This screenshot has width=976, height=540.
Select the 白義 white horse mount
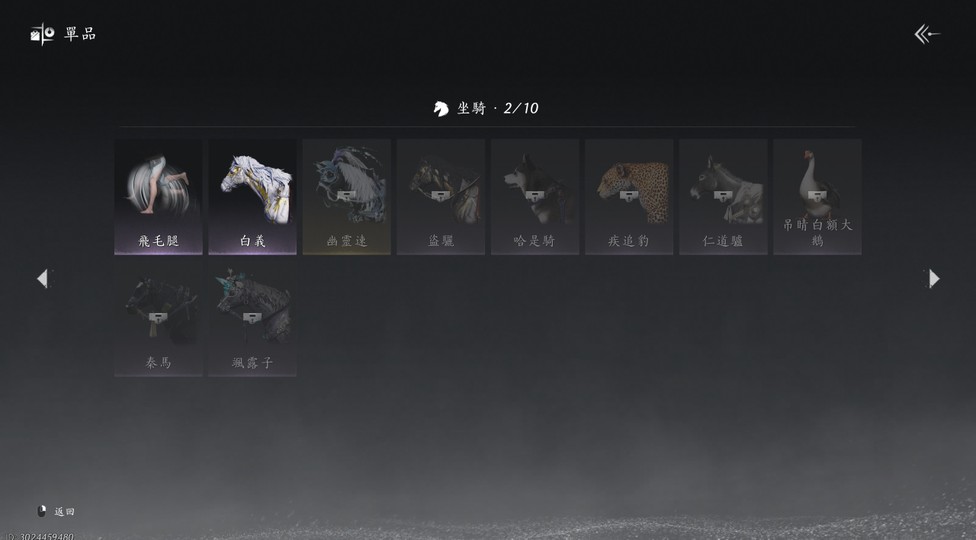(252, 197)
